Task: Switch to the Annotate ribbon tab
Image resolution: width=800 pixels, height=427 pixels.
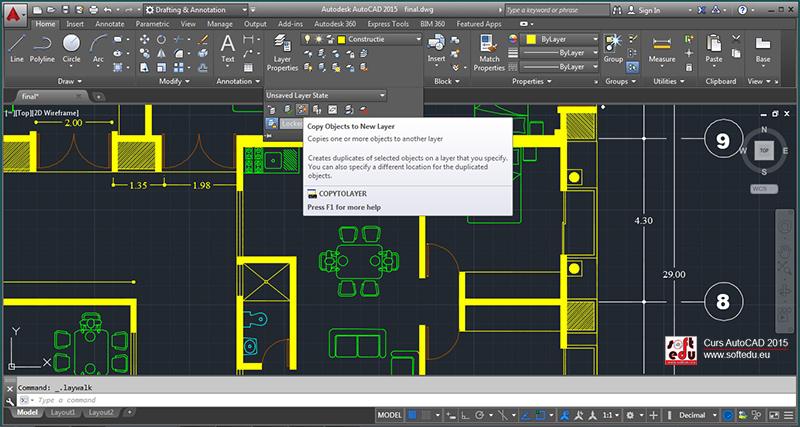Action: click(x=109, y=24)
